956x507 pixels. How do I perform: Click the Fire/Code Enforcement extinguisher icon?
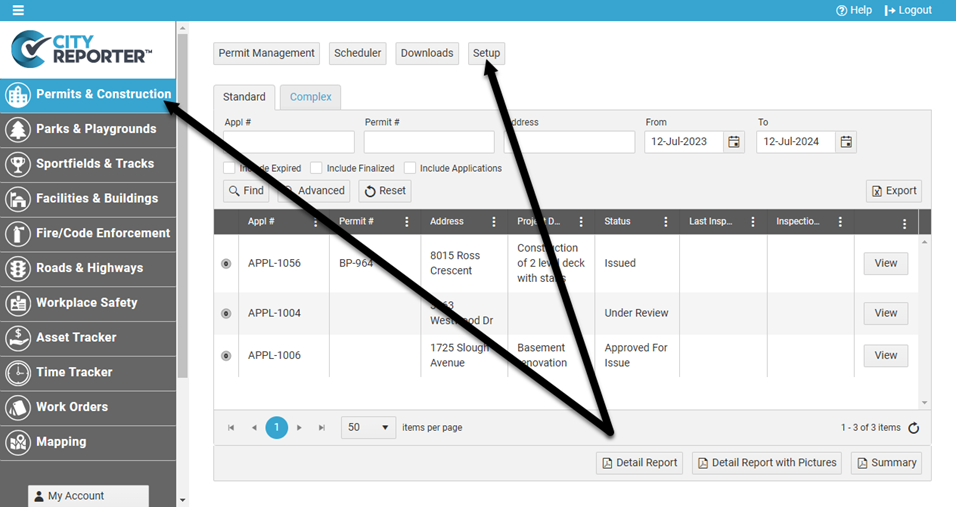coord(18,234)
